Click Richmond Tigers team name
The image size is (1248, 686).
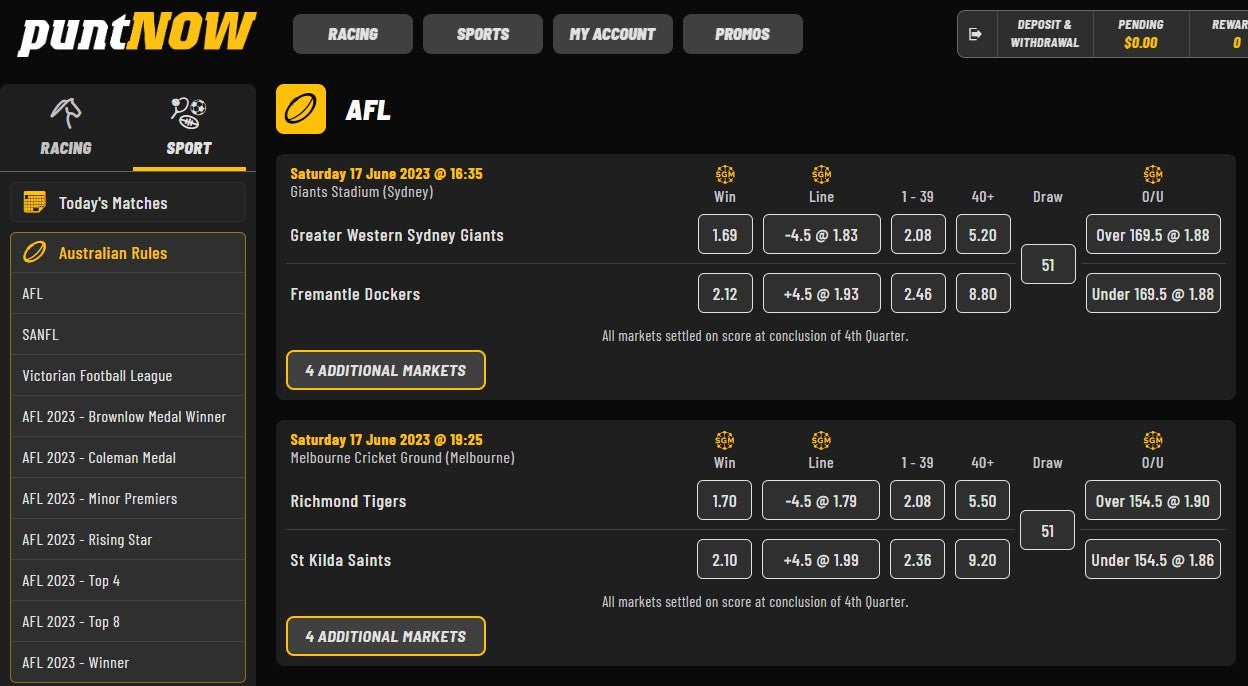click(x=348, y=501)
